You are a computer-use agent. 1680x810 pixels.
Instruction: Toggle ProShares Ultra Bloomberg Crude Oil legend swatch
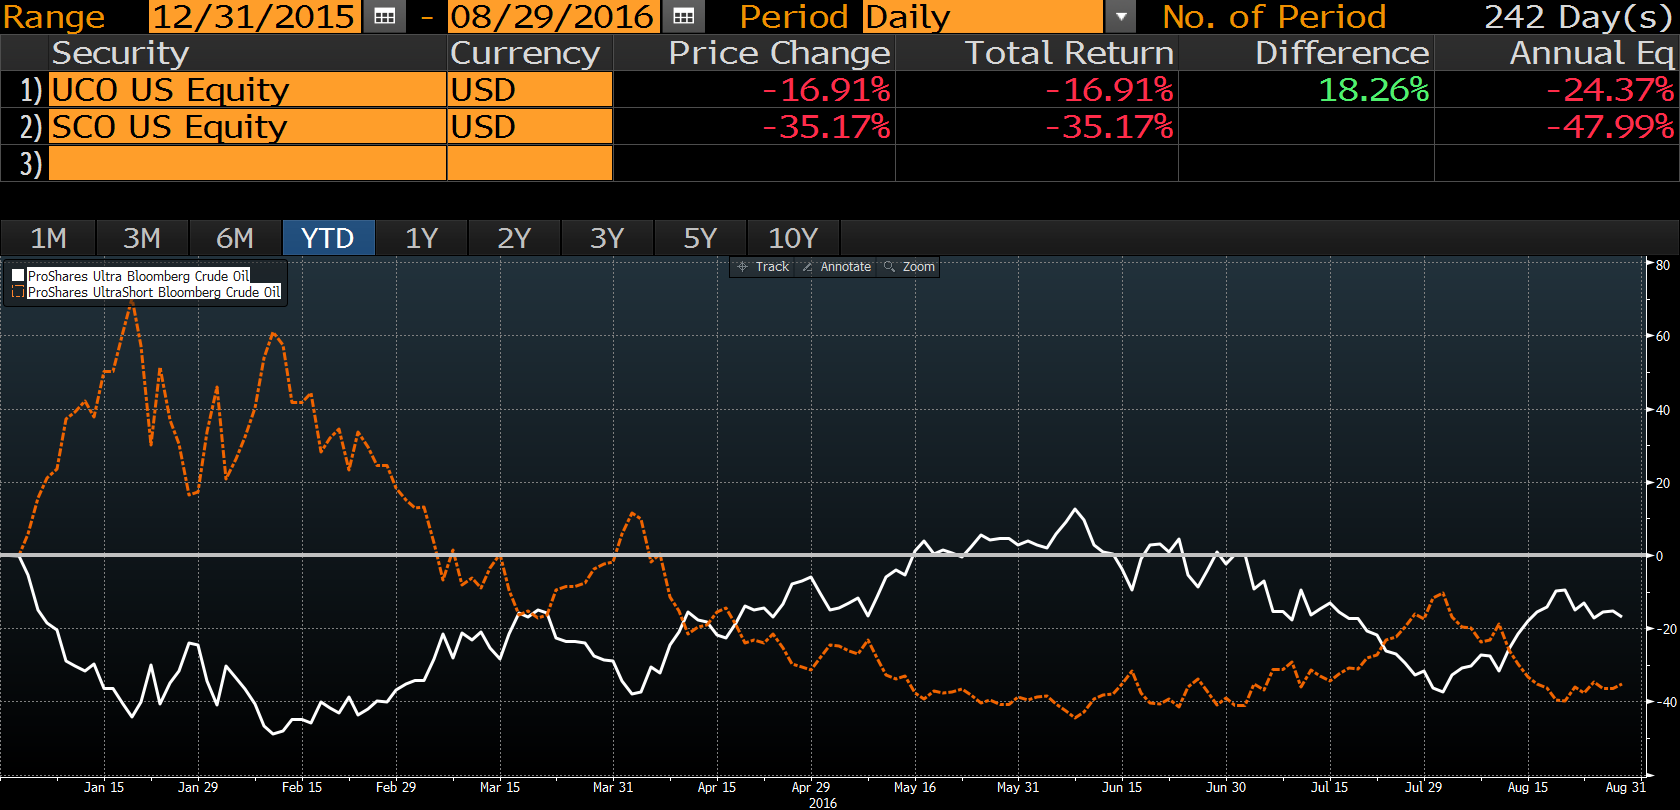click(x=18, y=276)
